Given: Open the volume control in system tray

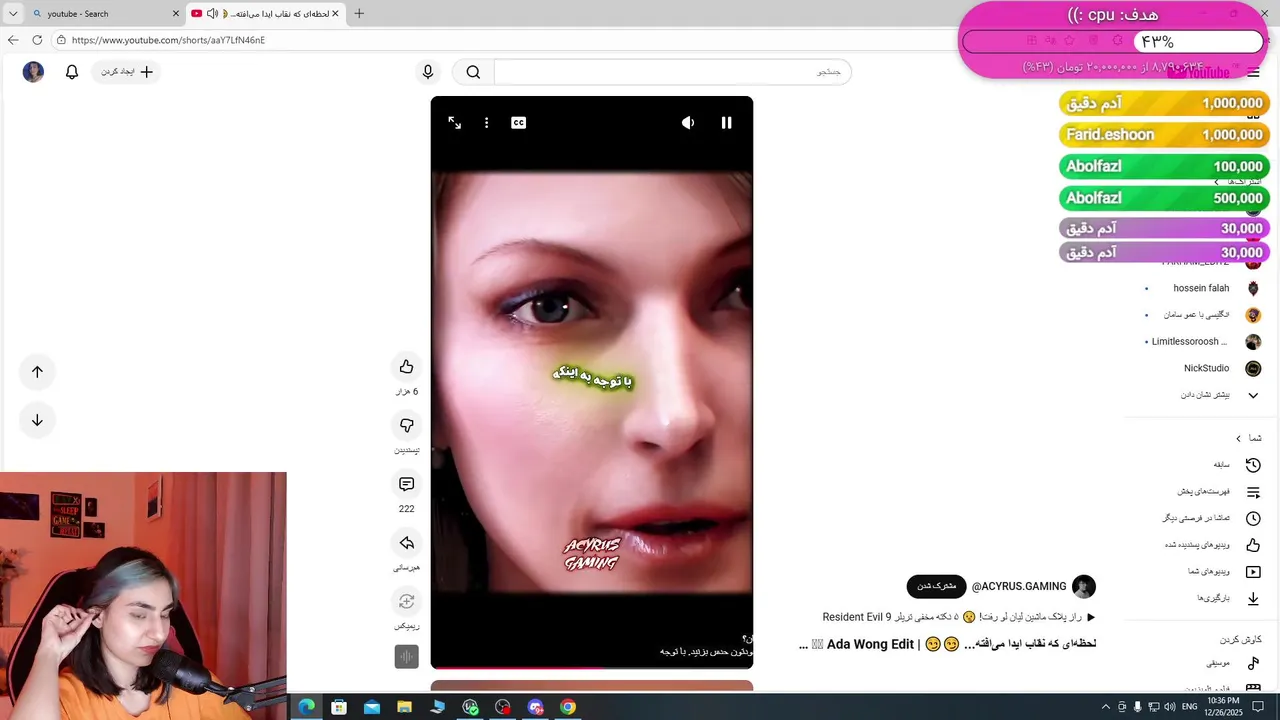Looking at the screenshot, I should [1169, 707].
